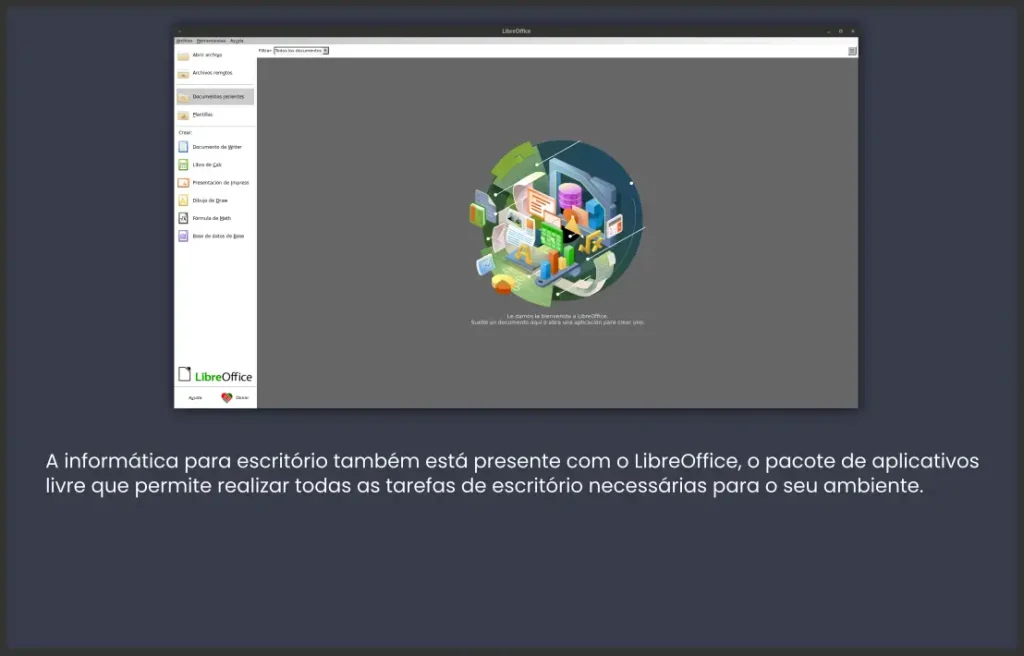Create a new Dibujo de Draw
The image size is (1024, 656).
pyautogui.click(x=215, y=201)
